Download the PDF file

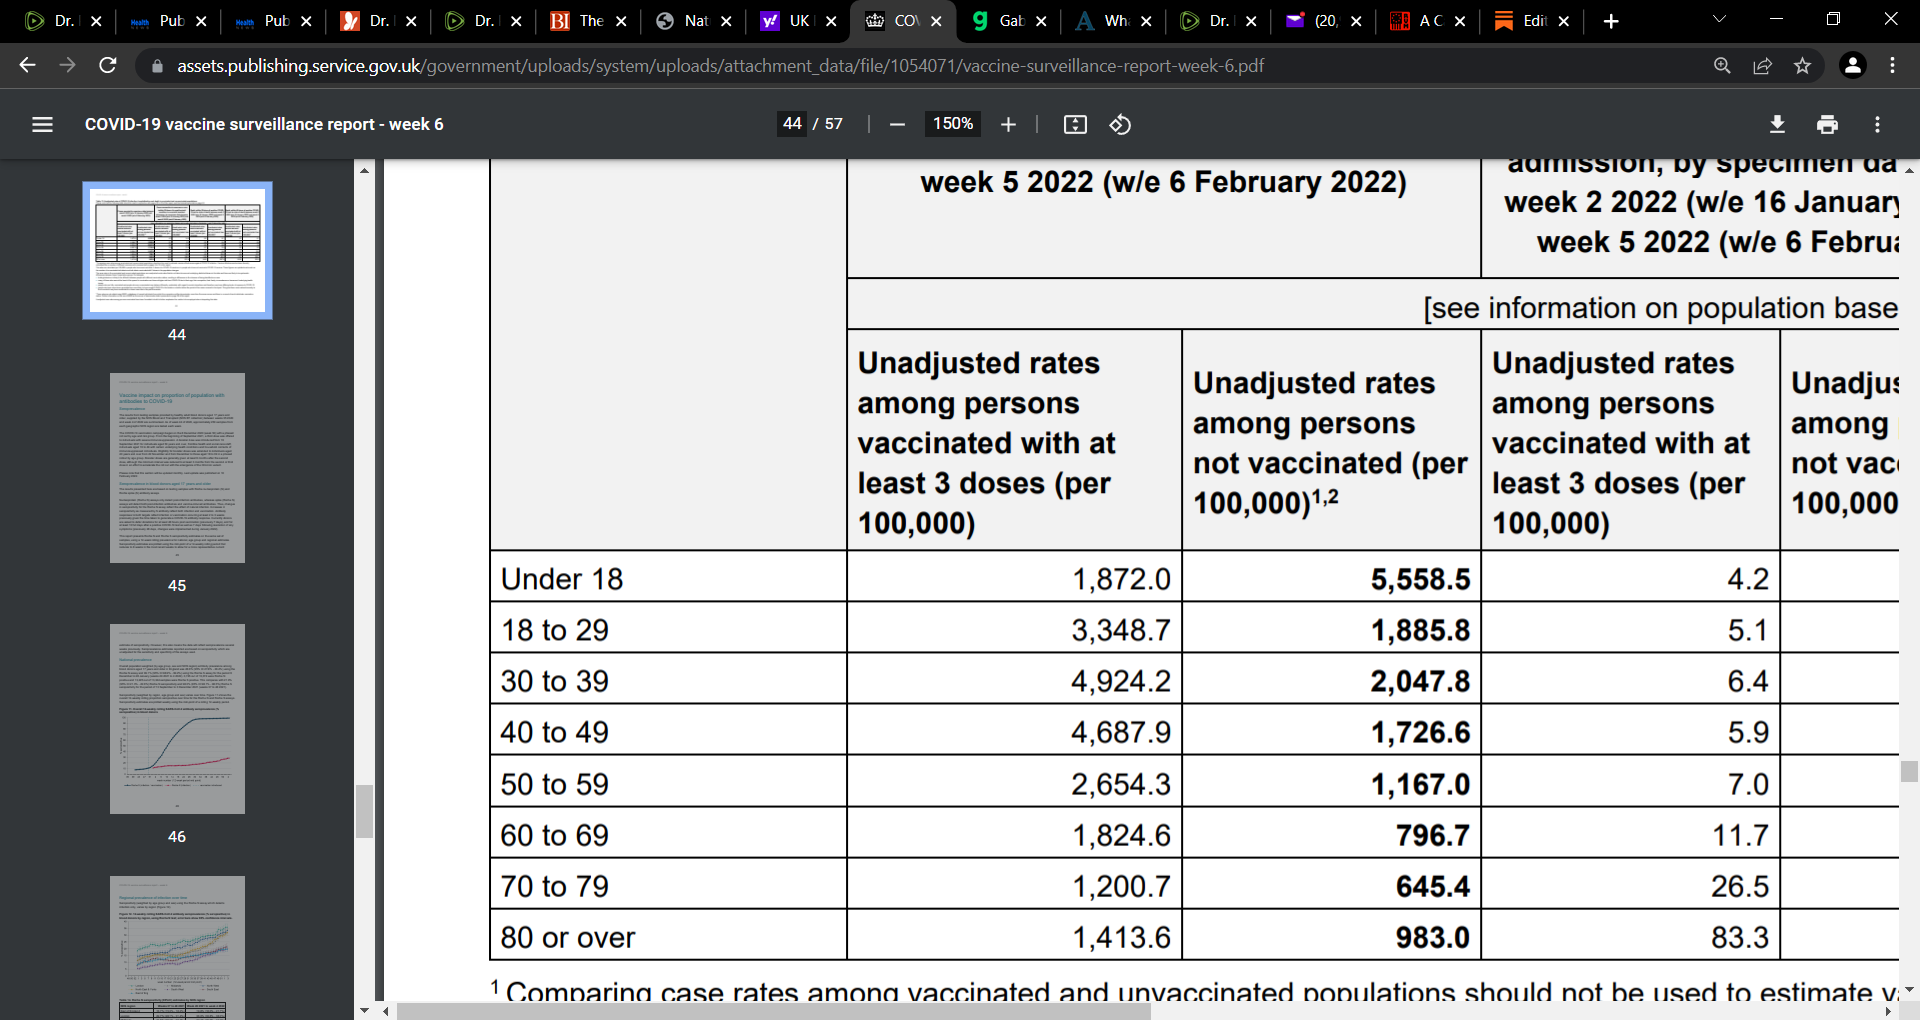[1777, 124]
